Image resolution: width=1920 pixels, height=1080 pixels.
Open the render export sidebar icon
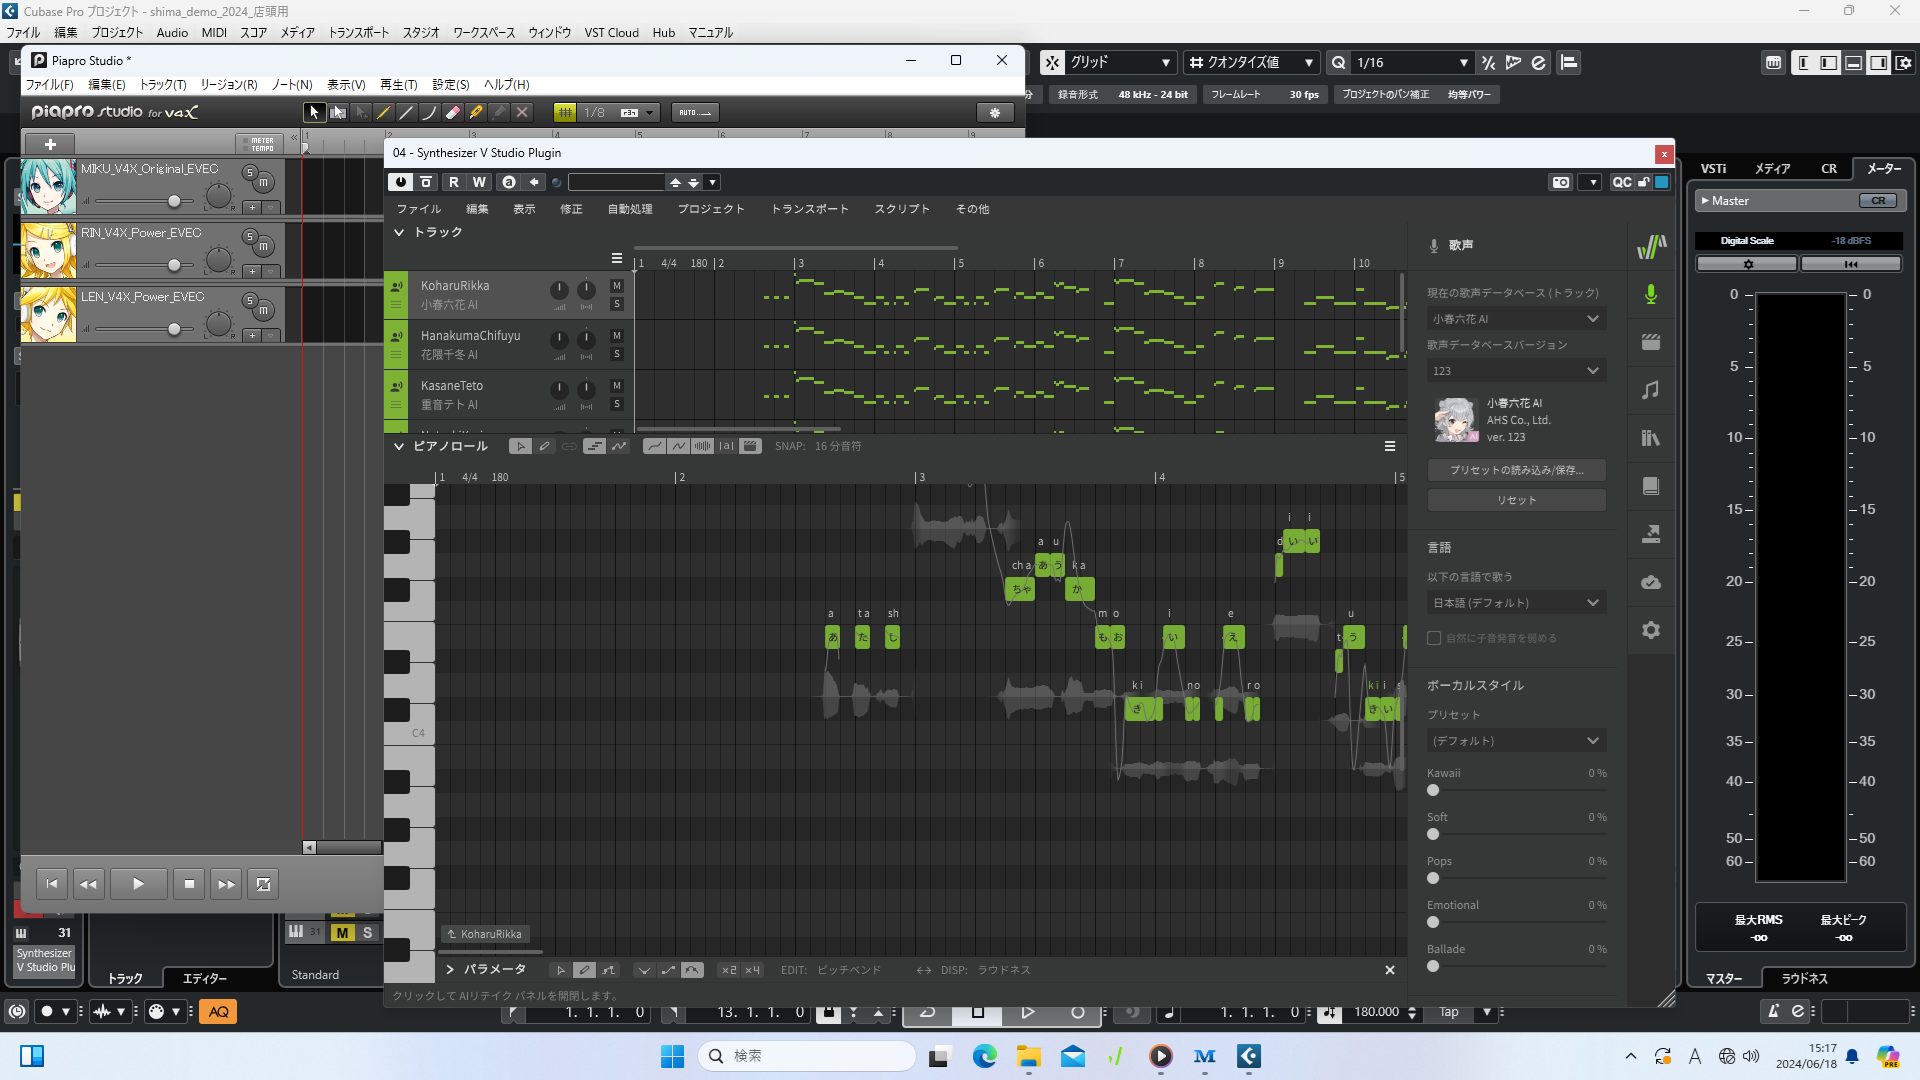pyautogui.click(x=1651, y=534)
